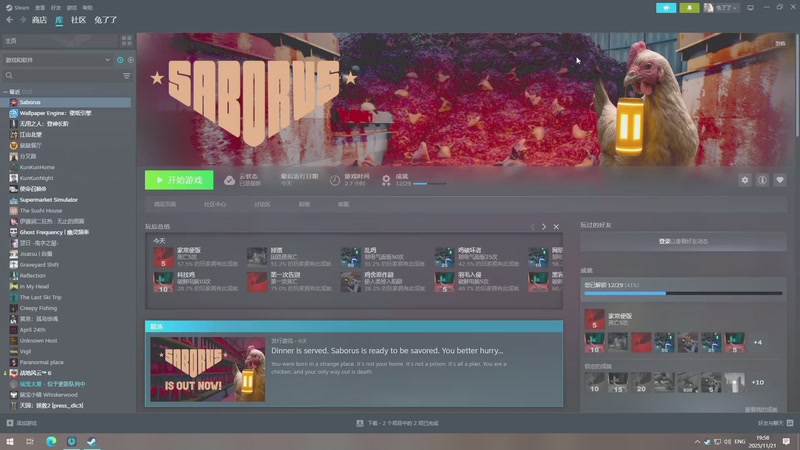Click locked achievement icon labeled 20
The width and height of the screenshot is (800, 450).
(x=641, y=382)
